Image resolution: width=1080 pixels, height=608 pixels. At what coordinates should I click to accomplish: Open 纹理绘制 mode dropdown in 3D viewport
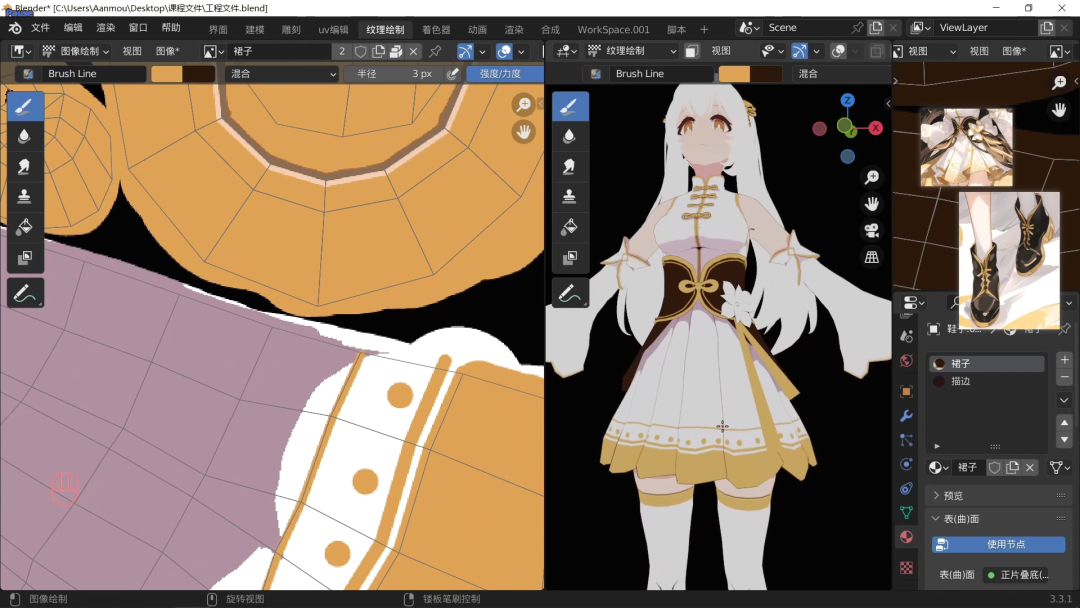632,51
